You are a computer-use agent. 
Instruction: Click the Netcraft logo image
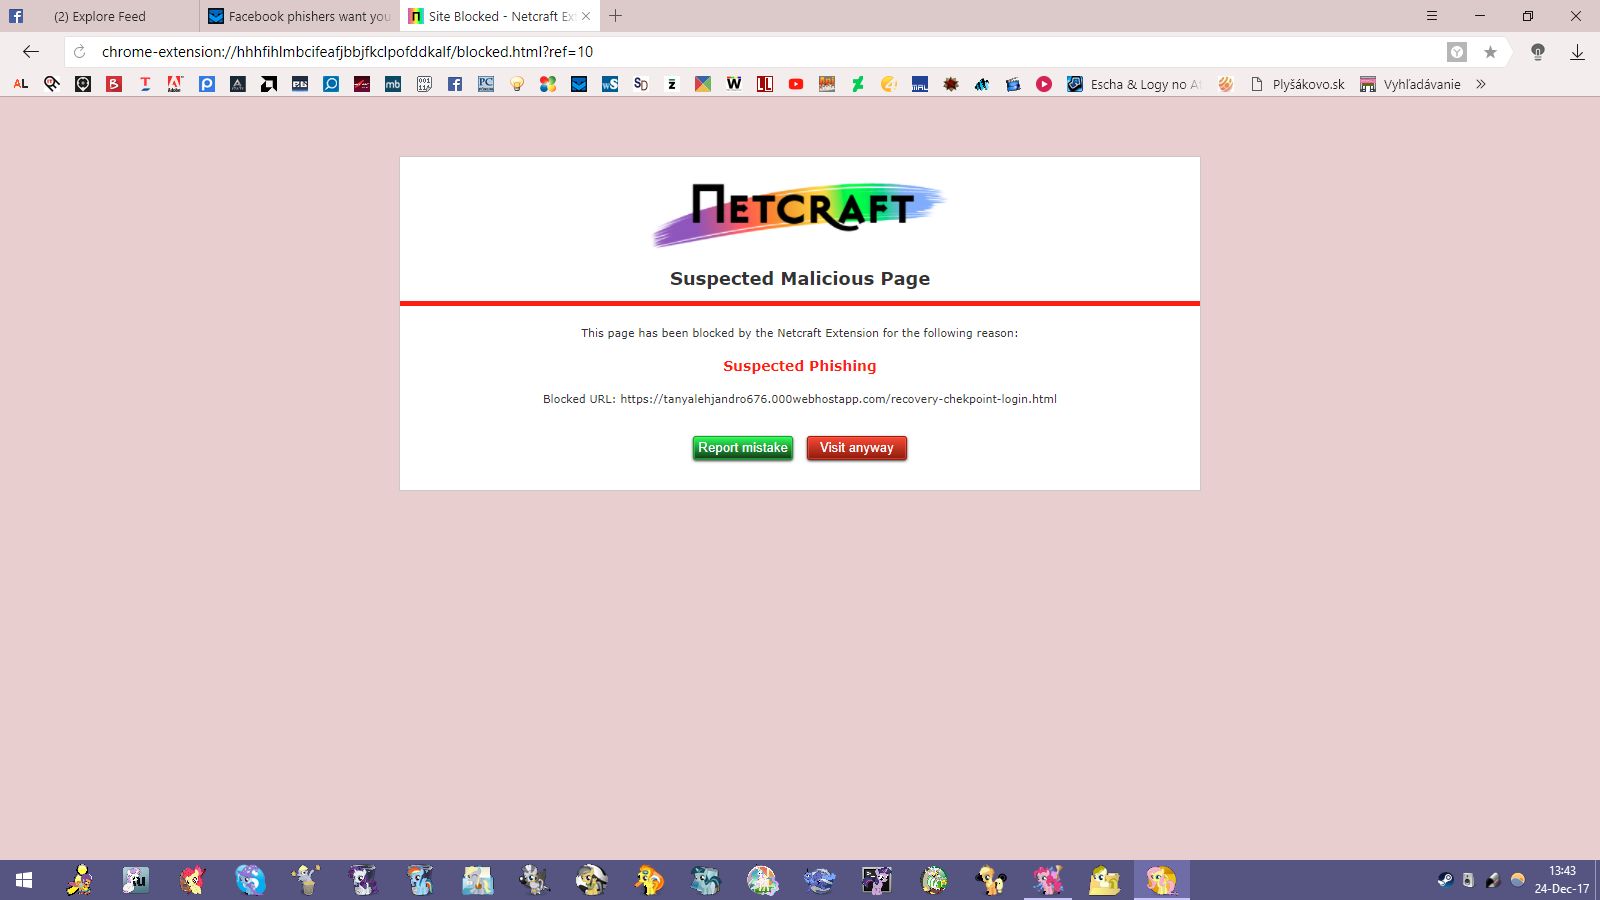(x=800, y=214)
